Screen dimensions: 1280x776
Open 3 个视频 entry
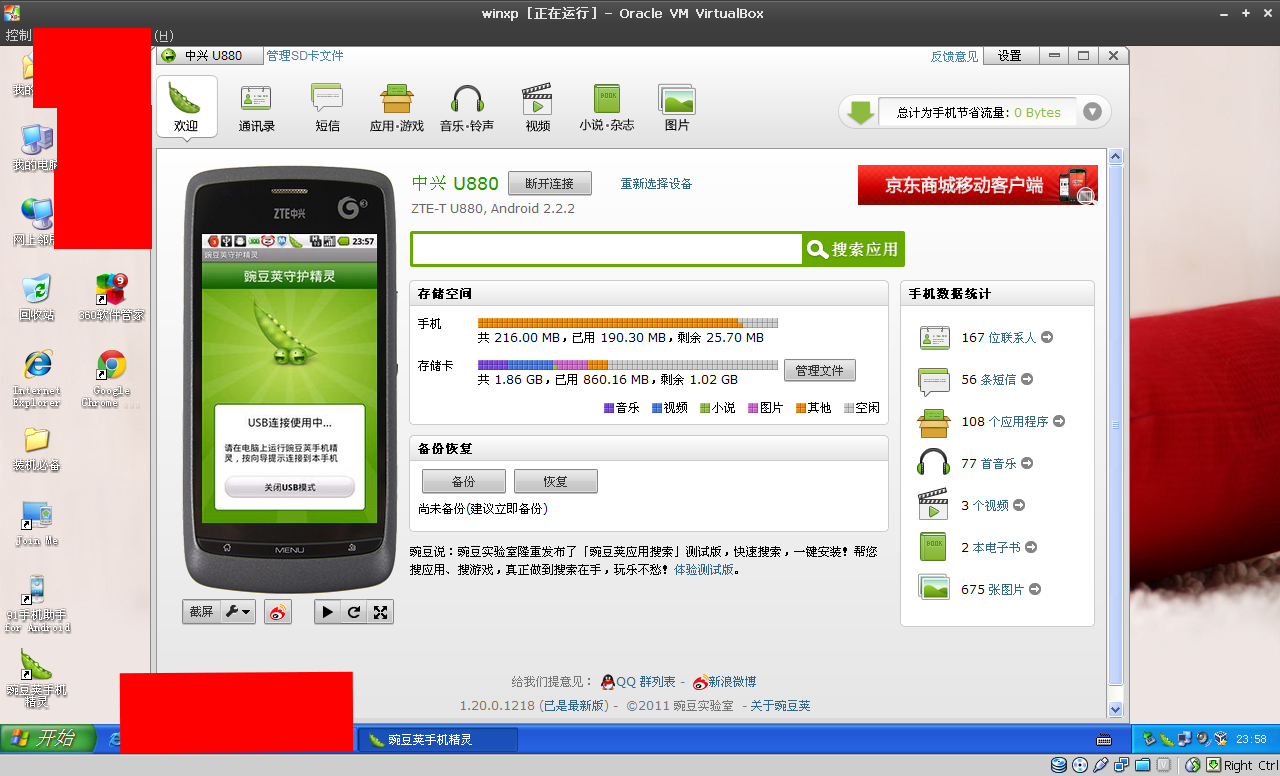993,506
